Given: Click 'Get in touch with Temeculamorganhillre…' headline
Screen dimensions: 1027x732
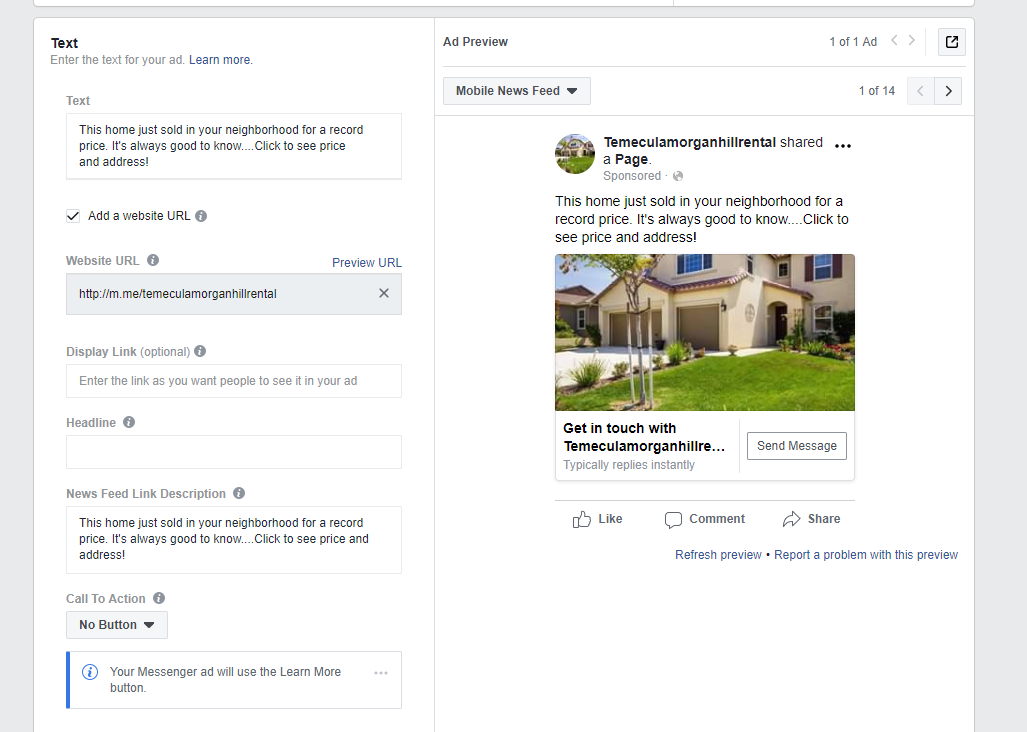Looking at the screenshot, I should click(644, 437).
